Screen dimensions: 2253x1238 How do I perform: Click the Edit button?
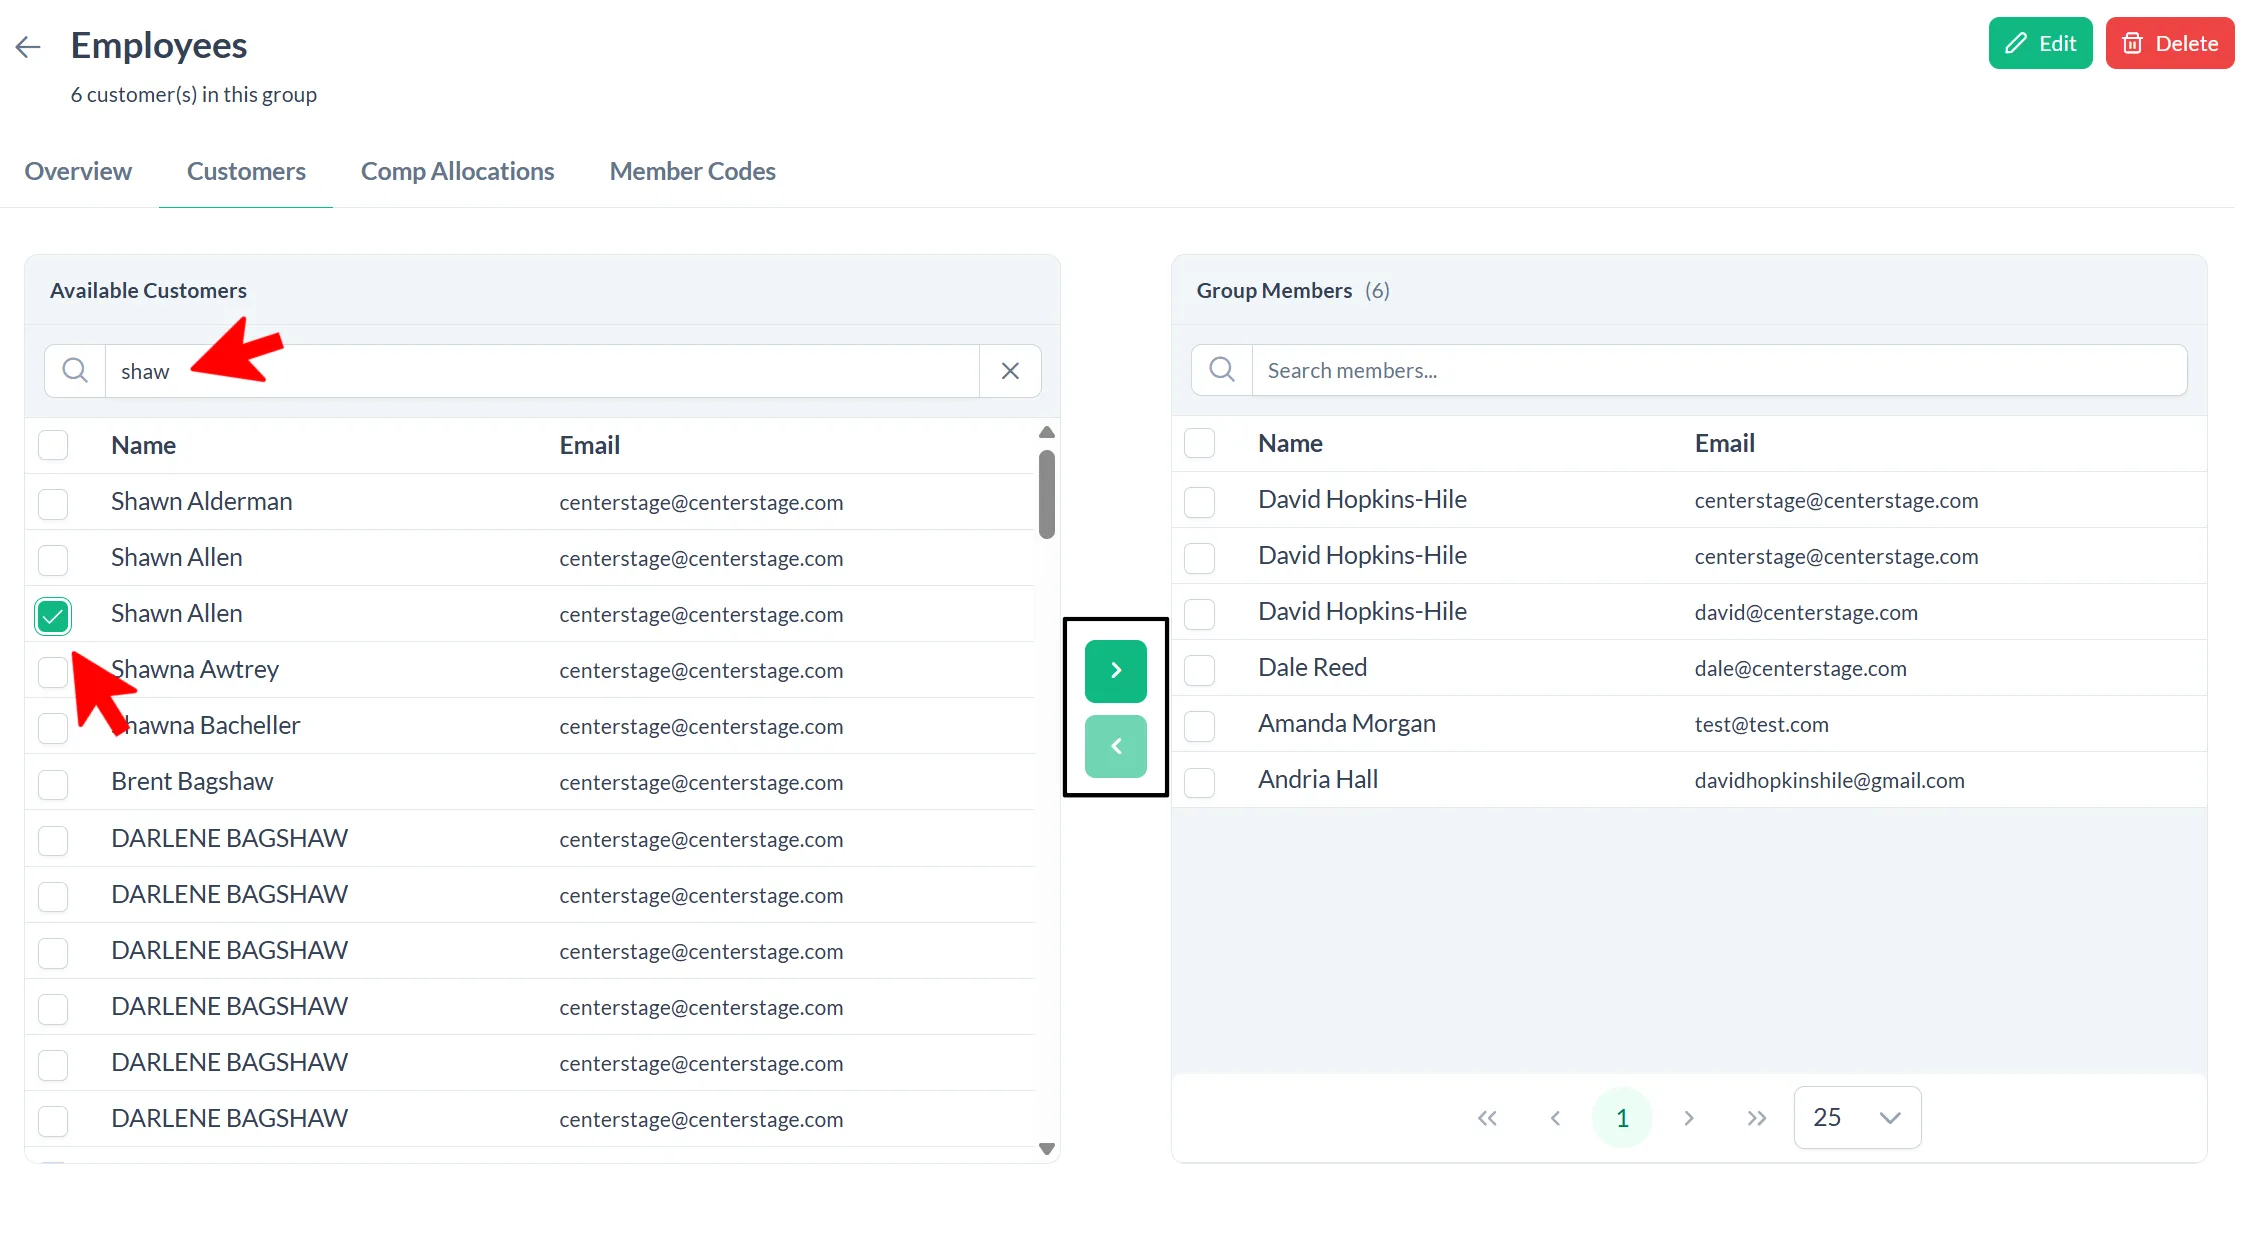pos(2040,43)
